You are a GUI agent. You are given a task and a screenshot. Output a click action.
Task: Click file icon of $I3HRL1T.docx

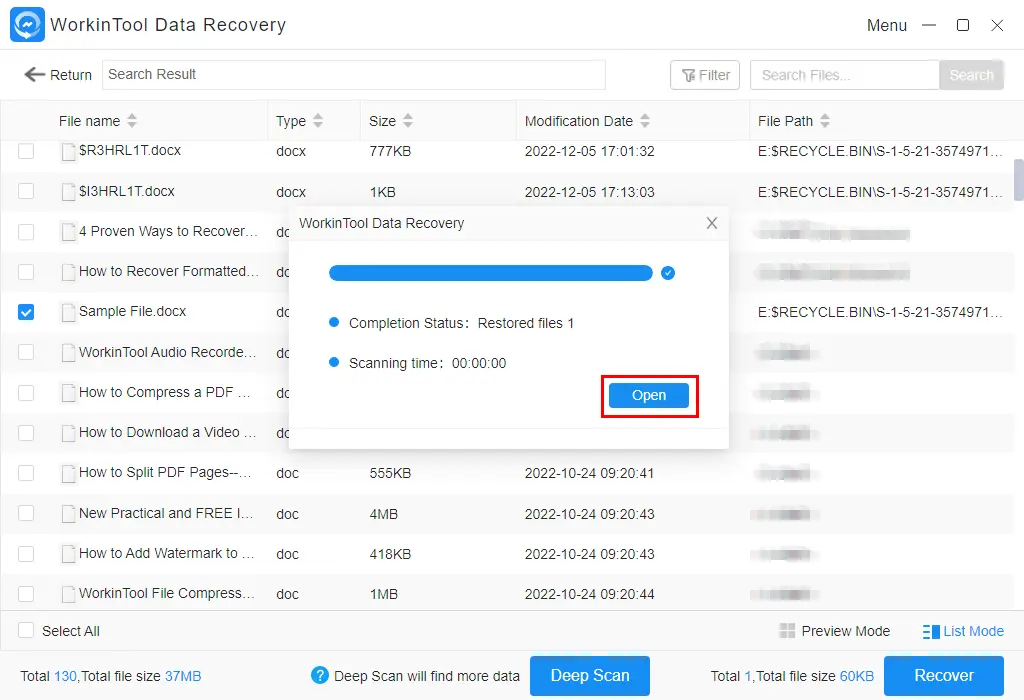[x=68, y=192]
